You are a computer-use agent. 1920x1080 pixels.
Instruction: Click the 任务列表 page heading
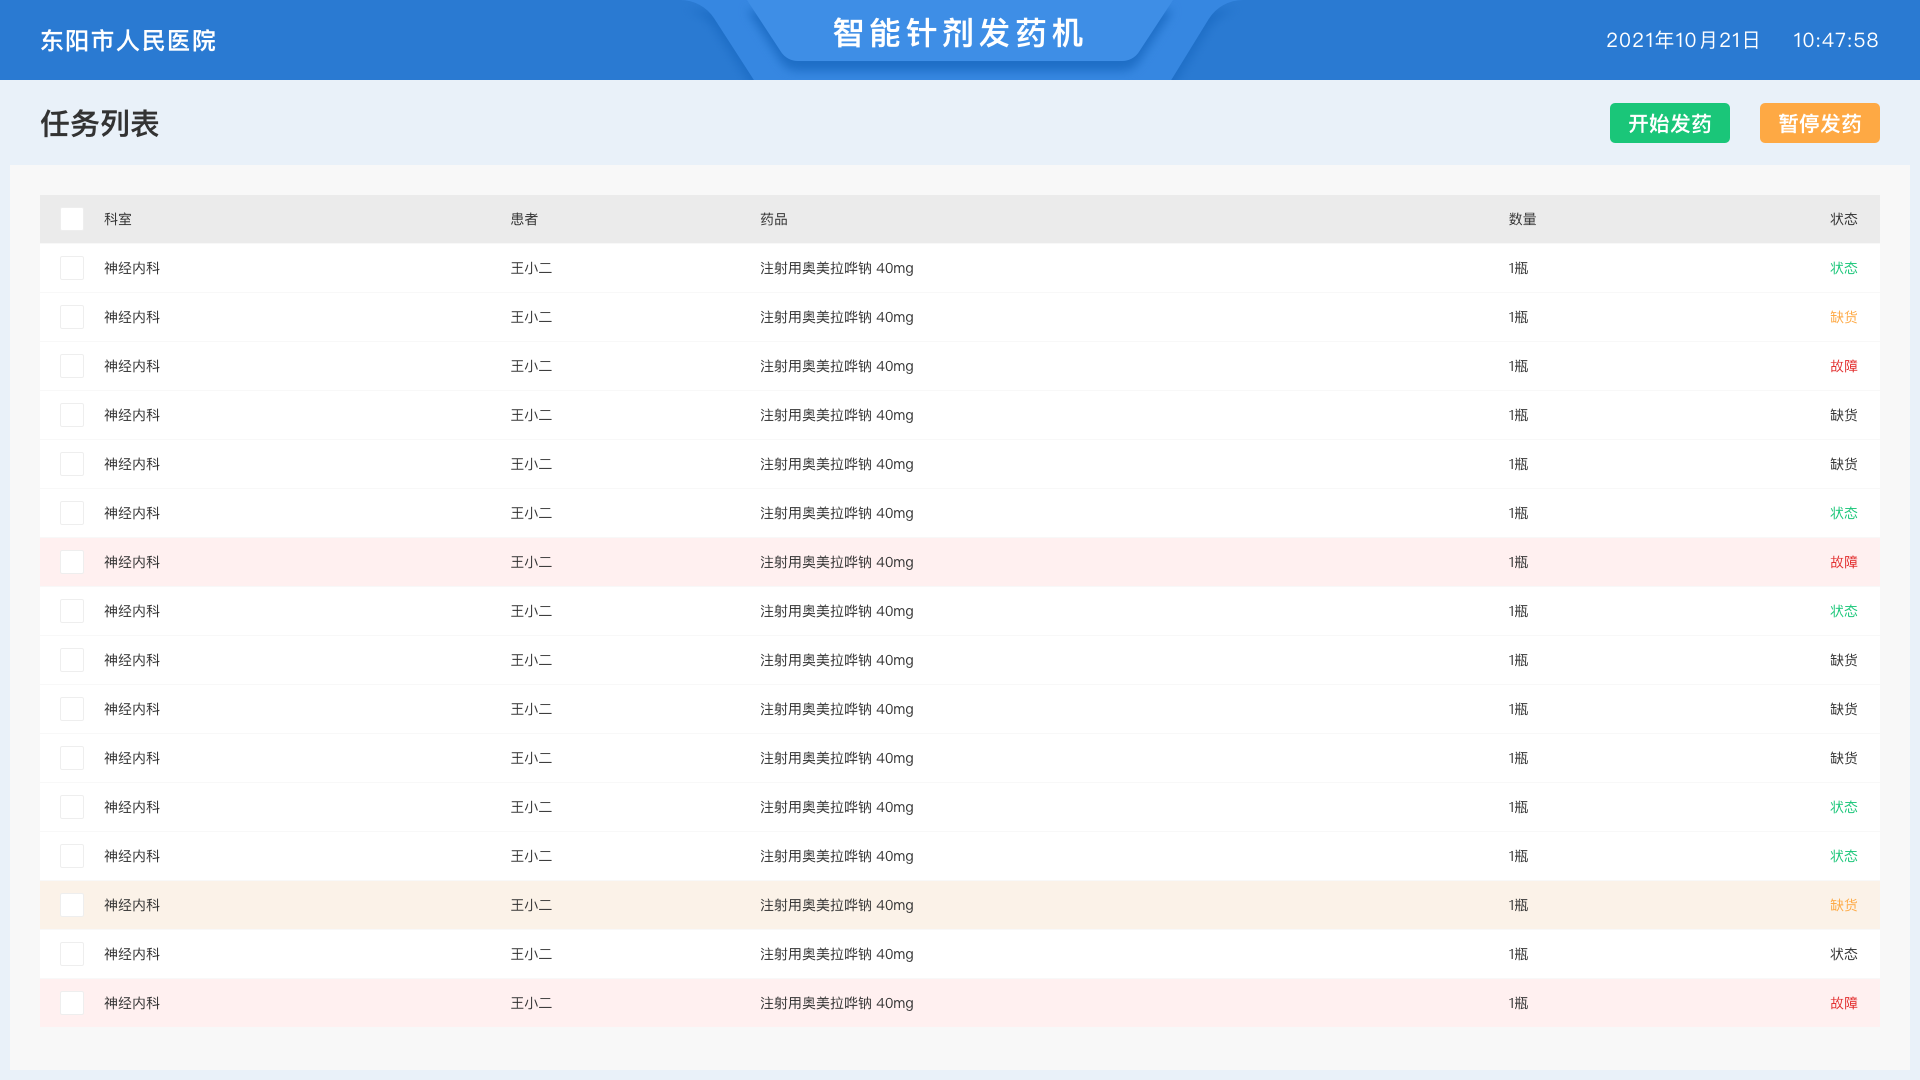point(100,124)
